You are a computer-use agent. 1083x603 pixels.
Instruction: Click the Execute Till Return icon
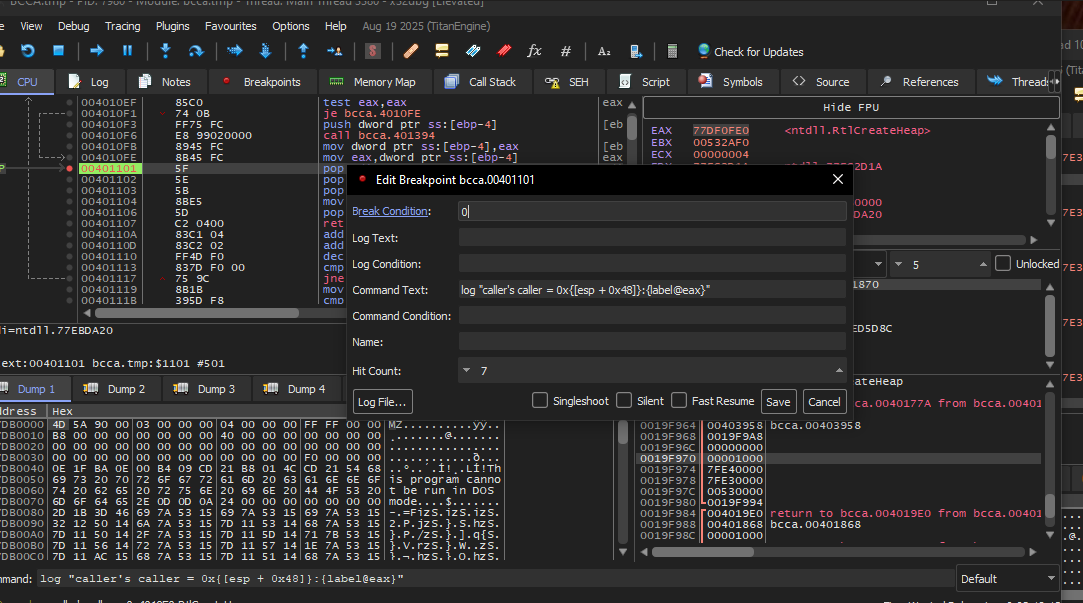[x=303, y=50]
